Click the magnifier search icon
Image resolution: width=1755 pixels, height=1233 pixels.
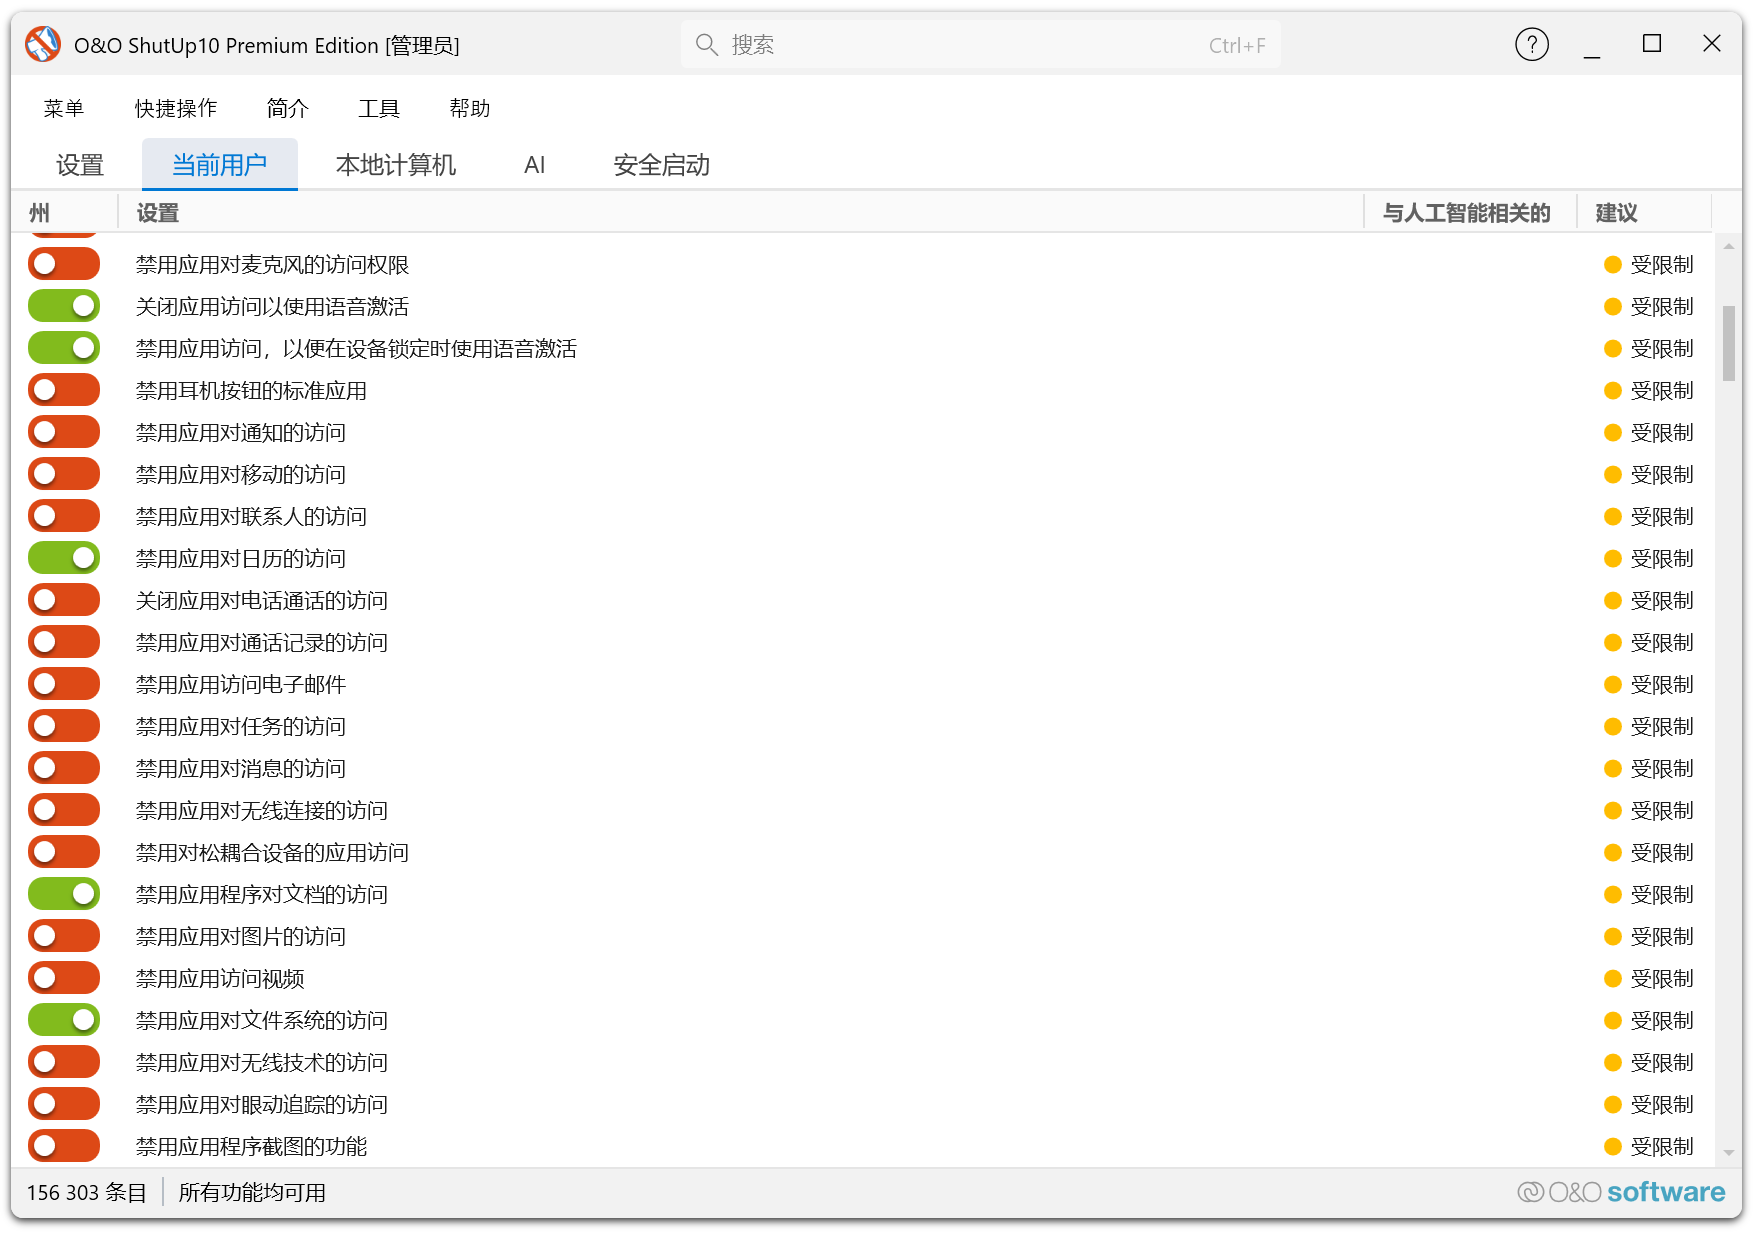coord(707,45)
